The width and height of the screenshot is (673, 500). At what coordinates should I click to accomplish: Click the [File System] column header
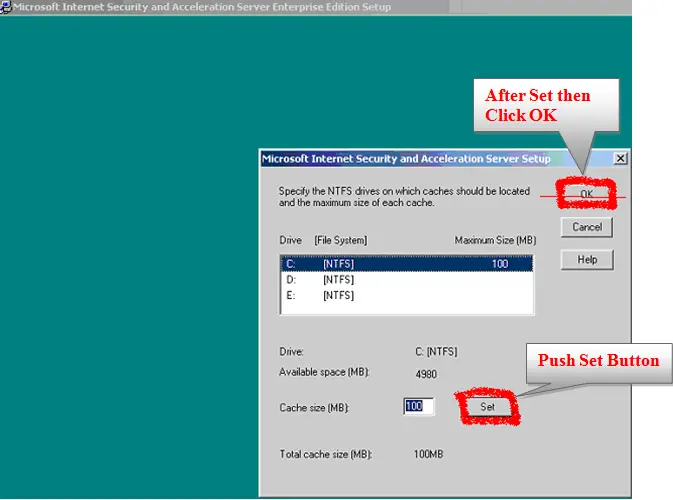click(341, 240)
